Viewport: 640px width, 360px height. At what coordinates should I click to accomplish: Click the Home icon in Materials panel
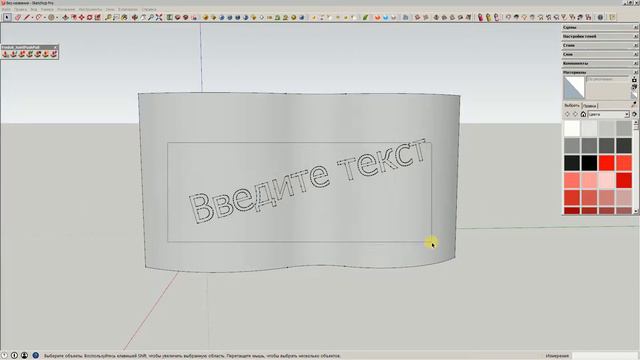point(583,114)
